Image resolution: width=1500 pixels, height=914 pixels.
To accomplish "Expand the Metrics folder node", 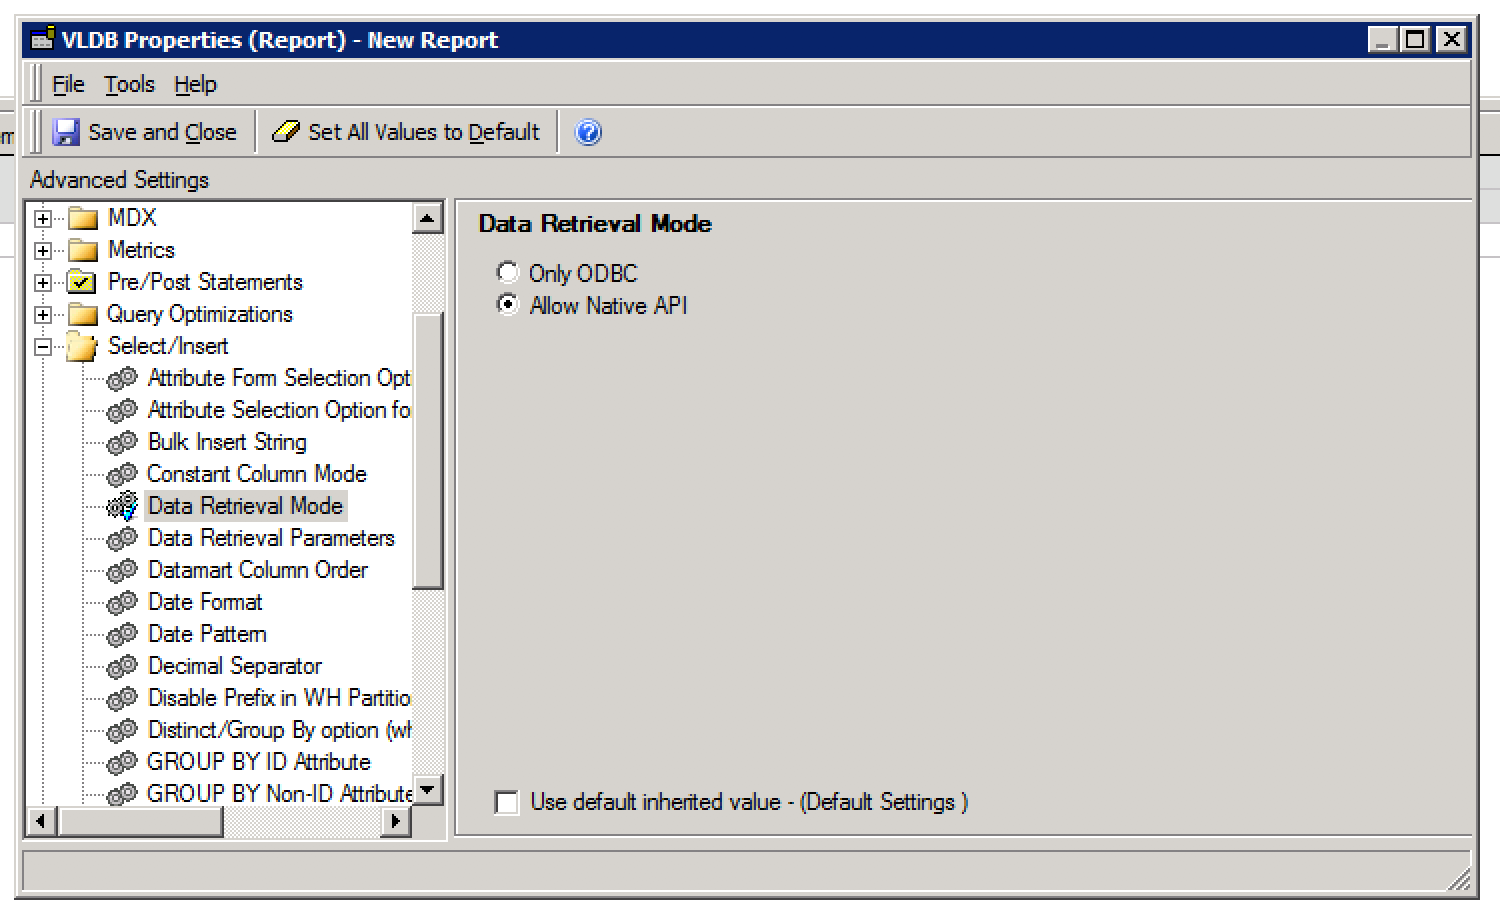I will [x=43, y=250].
